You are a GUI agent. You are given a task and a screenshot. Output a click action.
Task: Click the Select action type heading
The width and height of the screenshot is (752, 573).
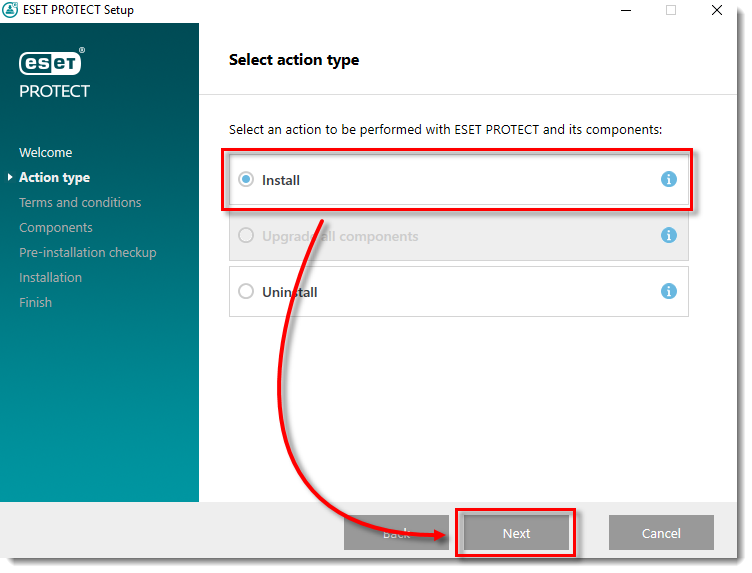[x=294, y=60]
